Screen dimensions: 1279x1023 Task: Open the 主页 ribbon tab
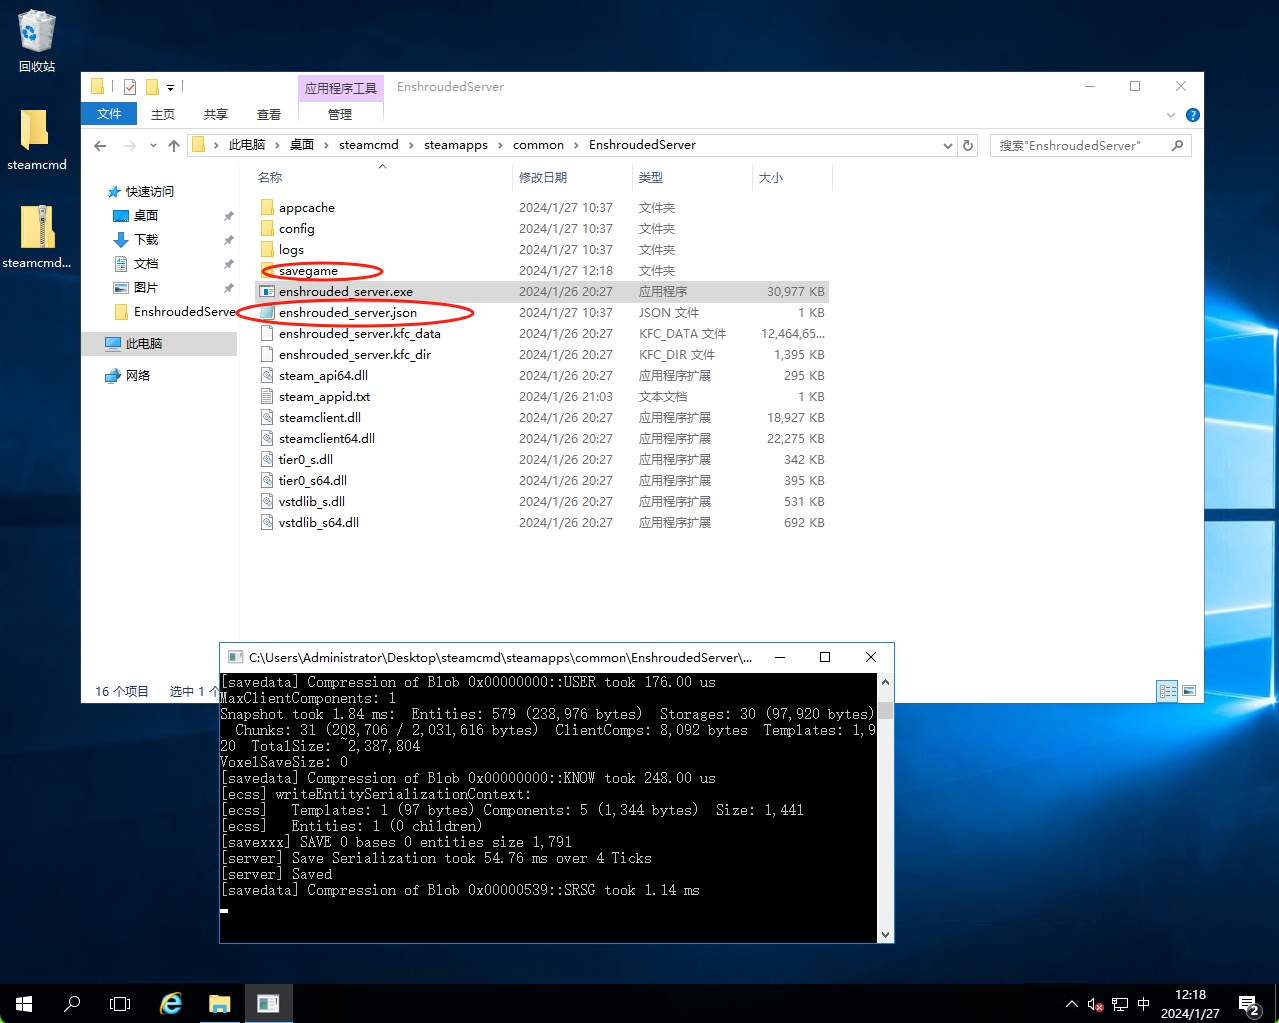tap(163, 114)
